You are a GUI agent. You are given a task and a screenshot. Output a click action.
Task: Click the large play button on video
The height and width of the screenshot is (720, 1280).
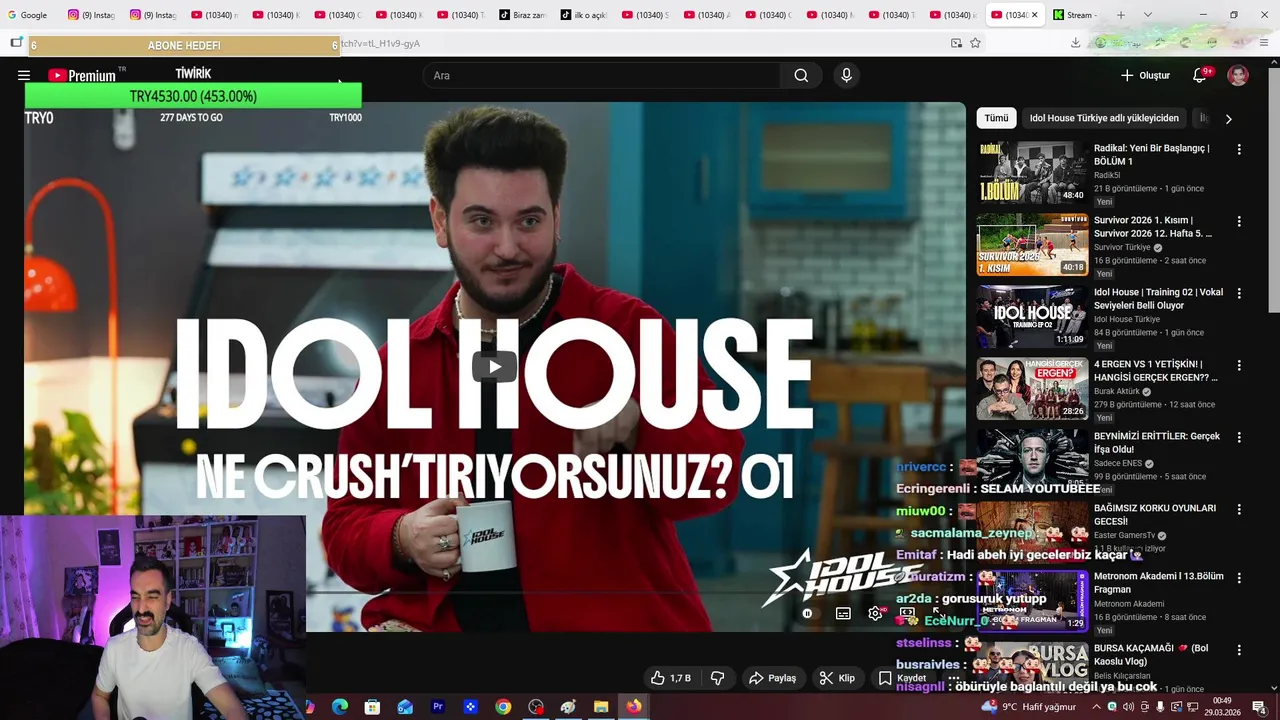click(494, 366)
